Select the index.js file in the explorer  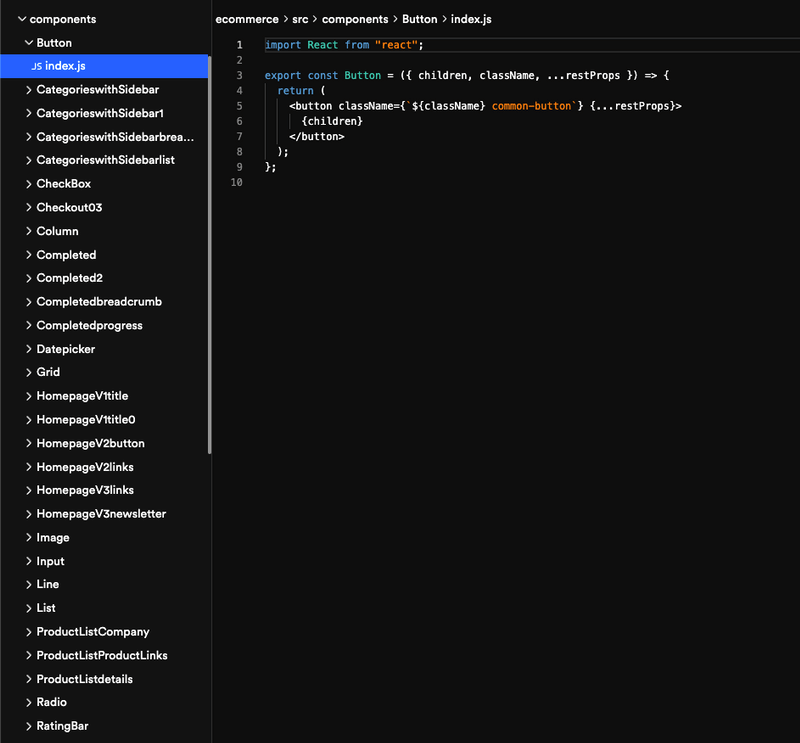(64, 66)
